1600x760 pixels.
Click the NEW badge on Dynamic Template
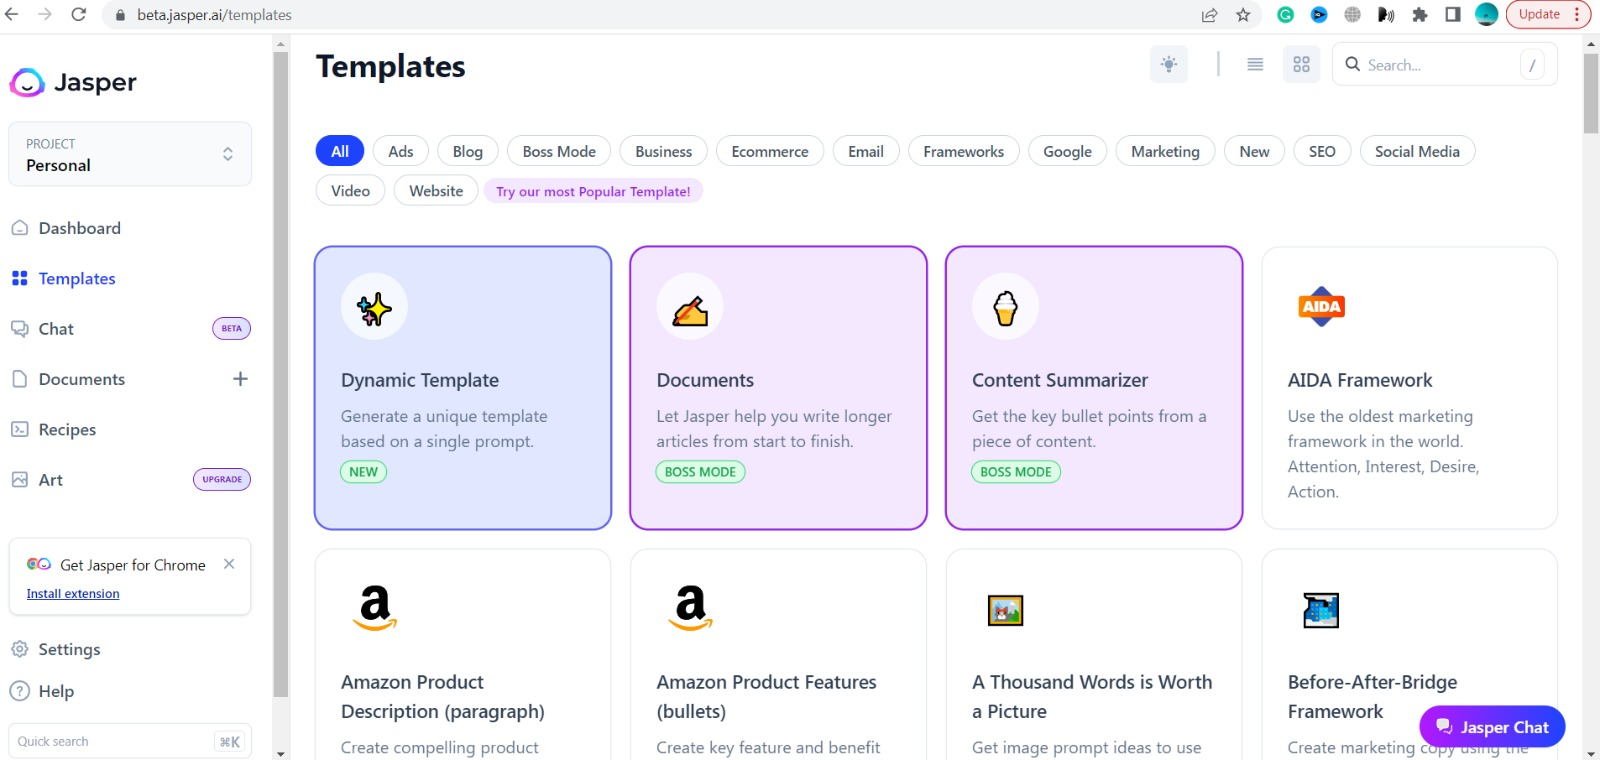(364, 472)
